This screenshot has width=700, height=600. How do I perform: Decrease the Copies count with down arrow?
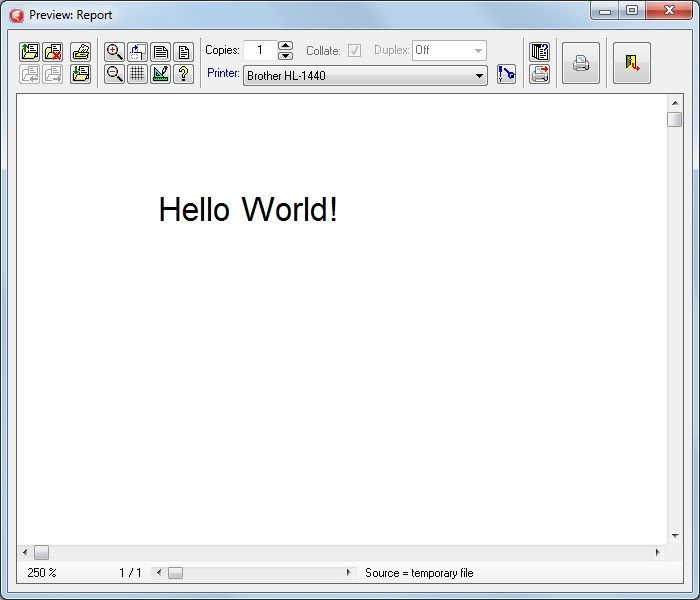[x=285, y=56]
